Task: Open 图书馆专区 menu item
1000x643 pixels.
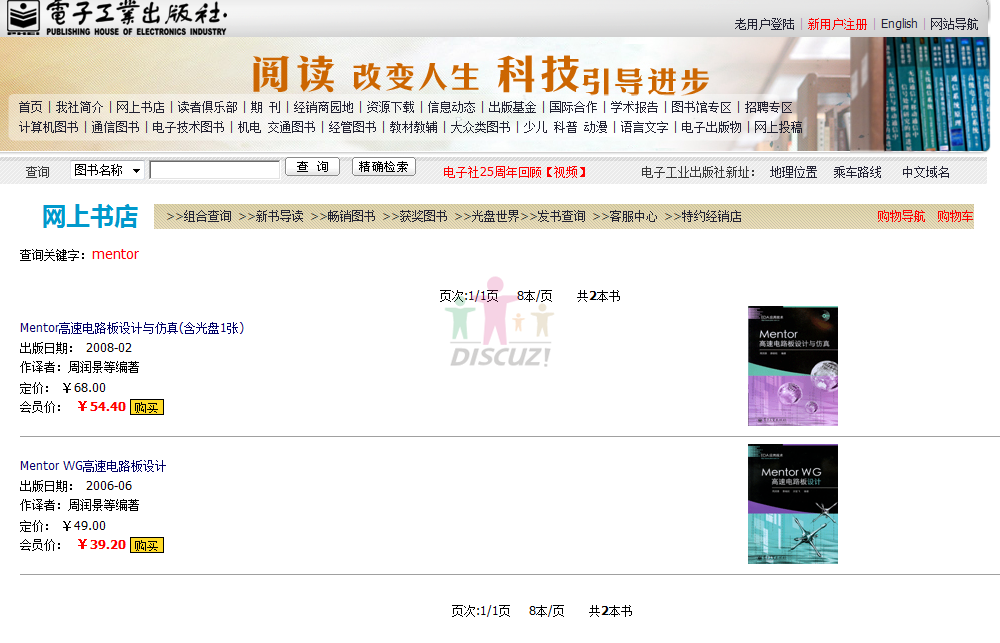Action: pos(702,107)
